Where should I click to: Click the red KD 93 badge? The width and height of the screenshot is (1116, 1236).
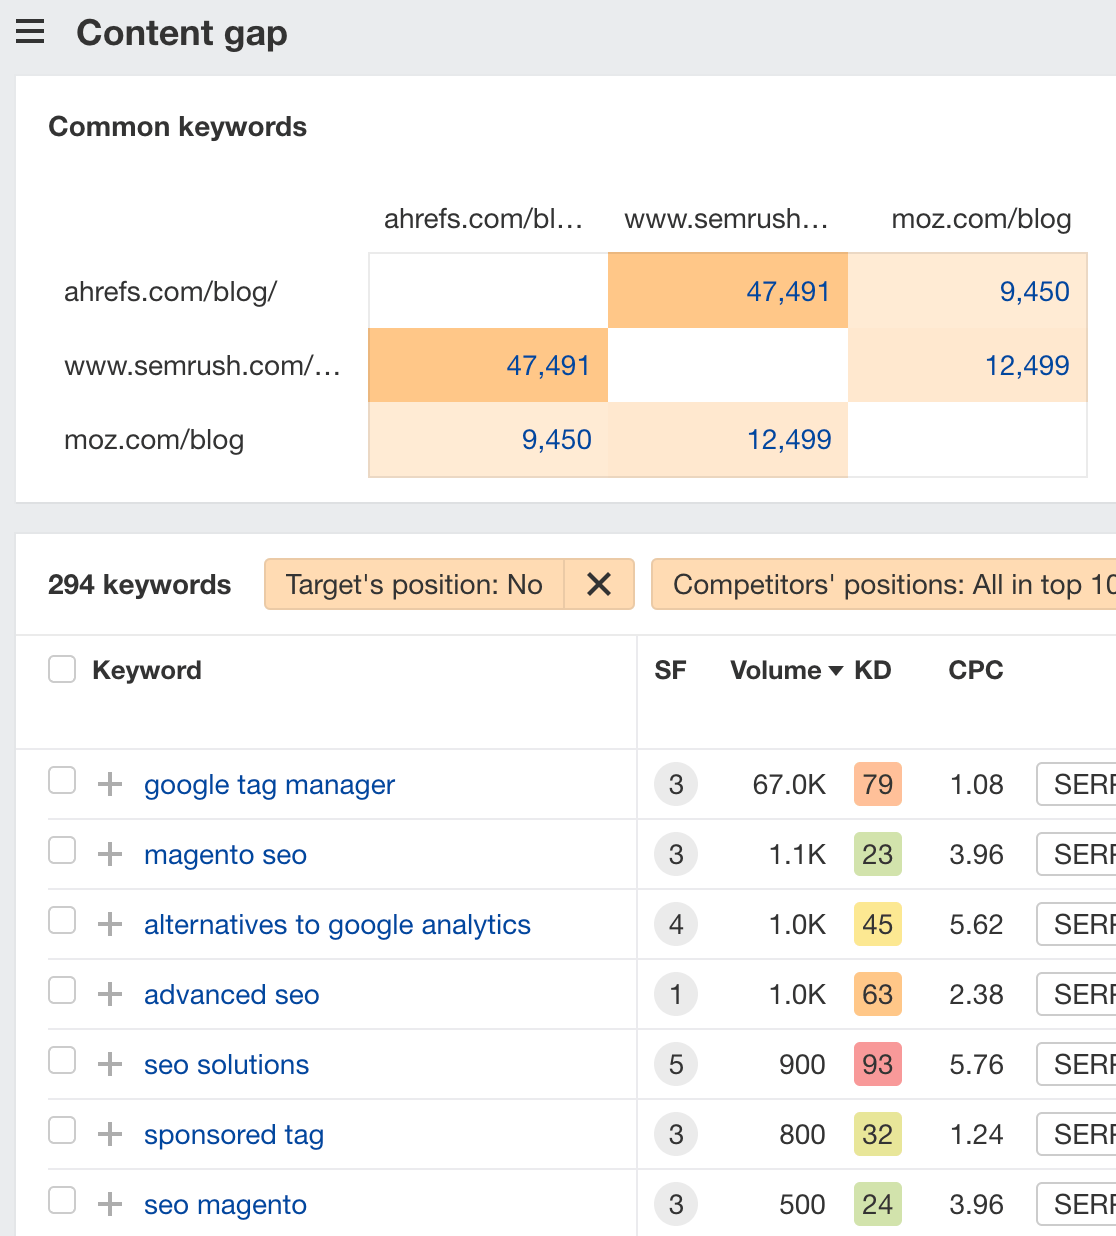pyautogui.click(x=877, y=1064)
